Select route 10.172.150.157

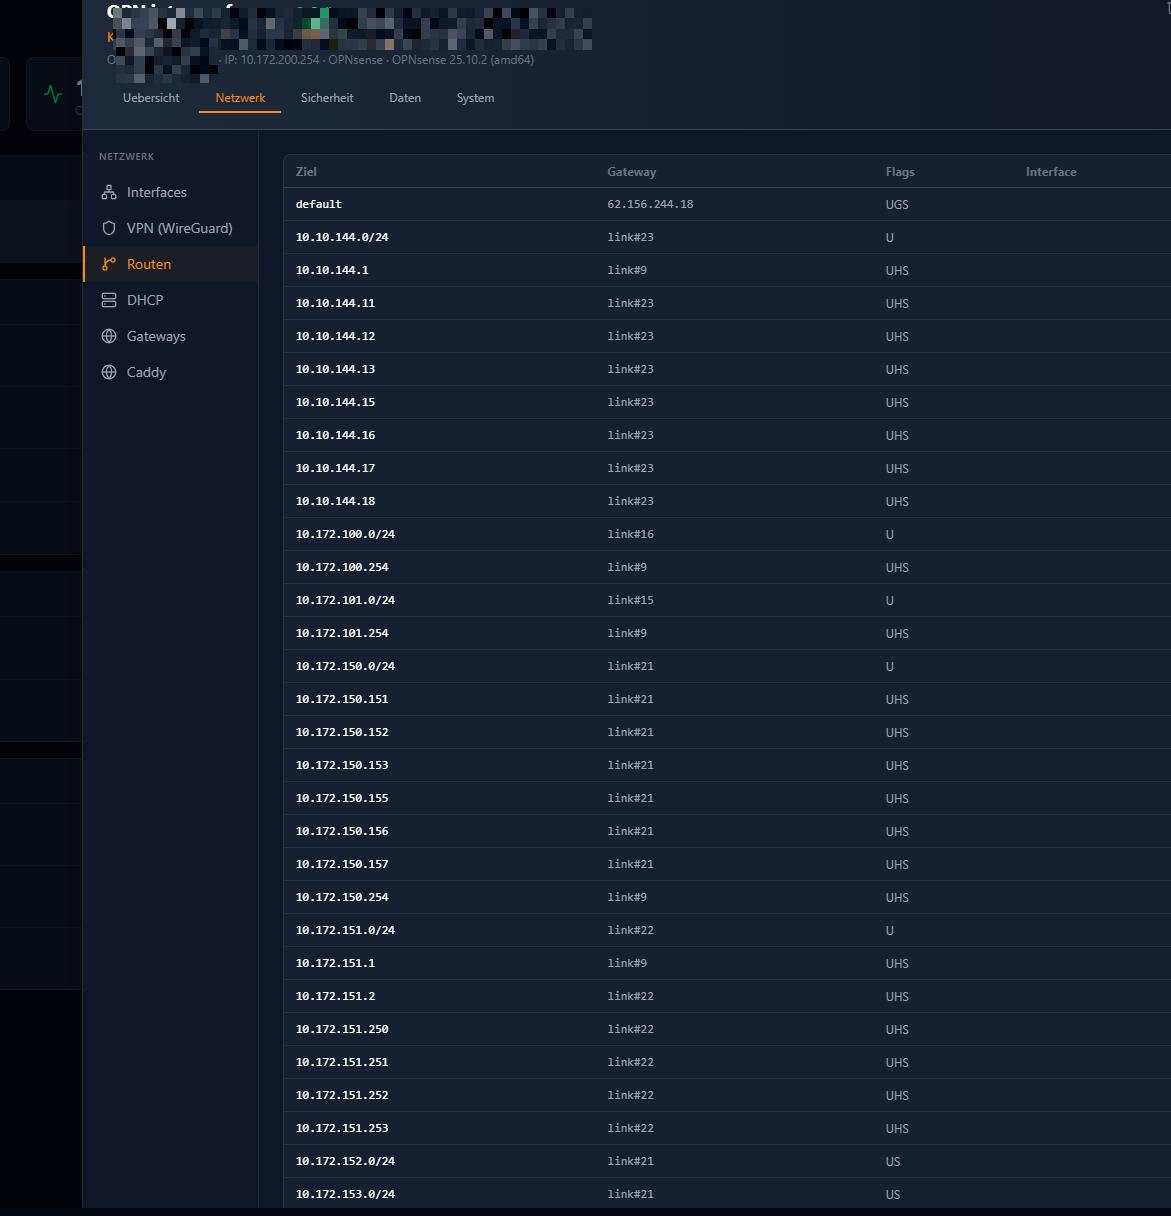coord(727,864)
